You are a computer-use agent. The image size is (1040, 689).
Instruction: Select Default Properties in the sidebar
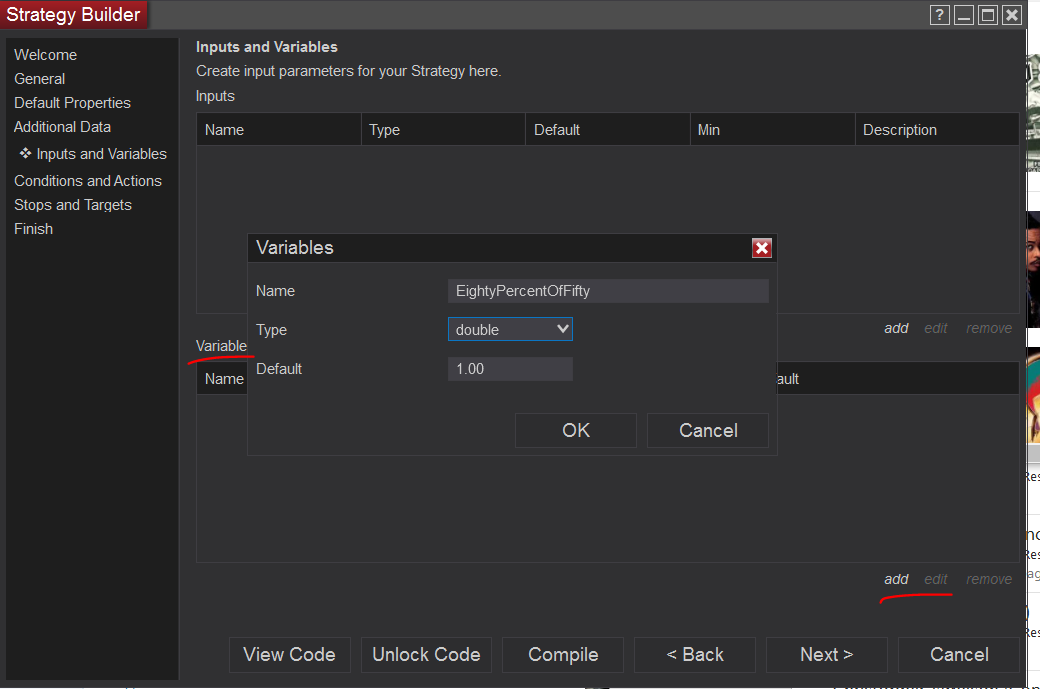[72, 103]
